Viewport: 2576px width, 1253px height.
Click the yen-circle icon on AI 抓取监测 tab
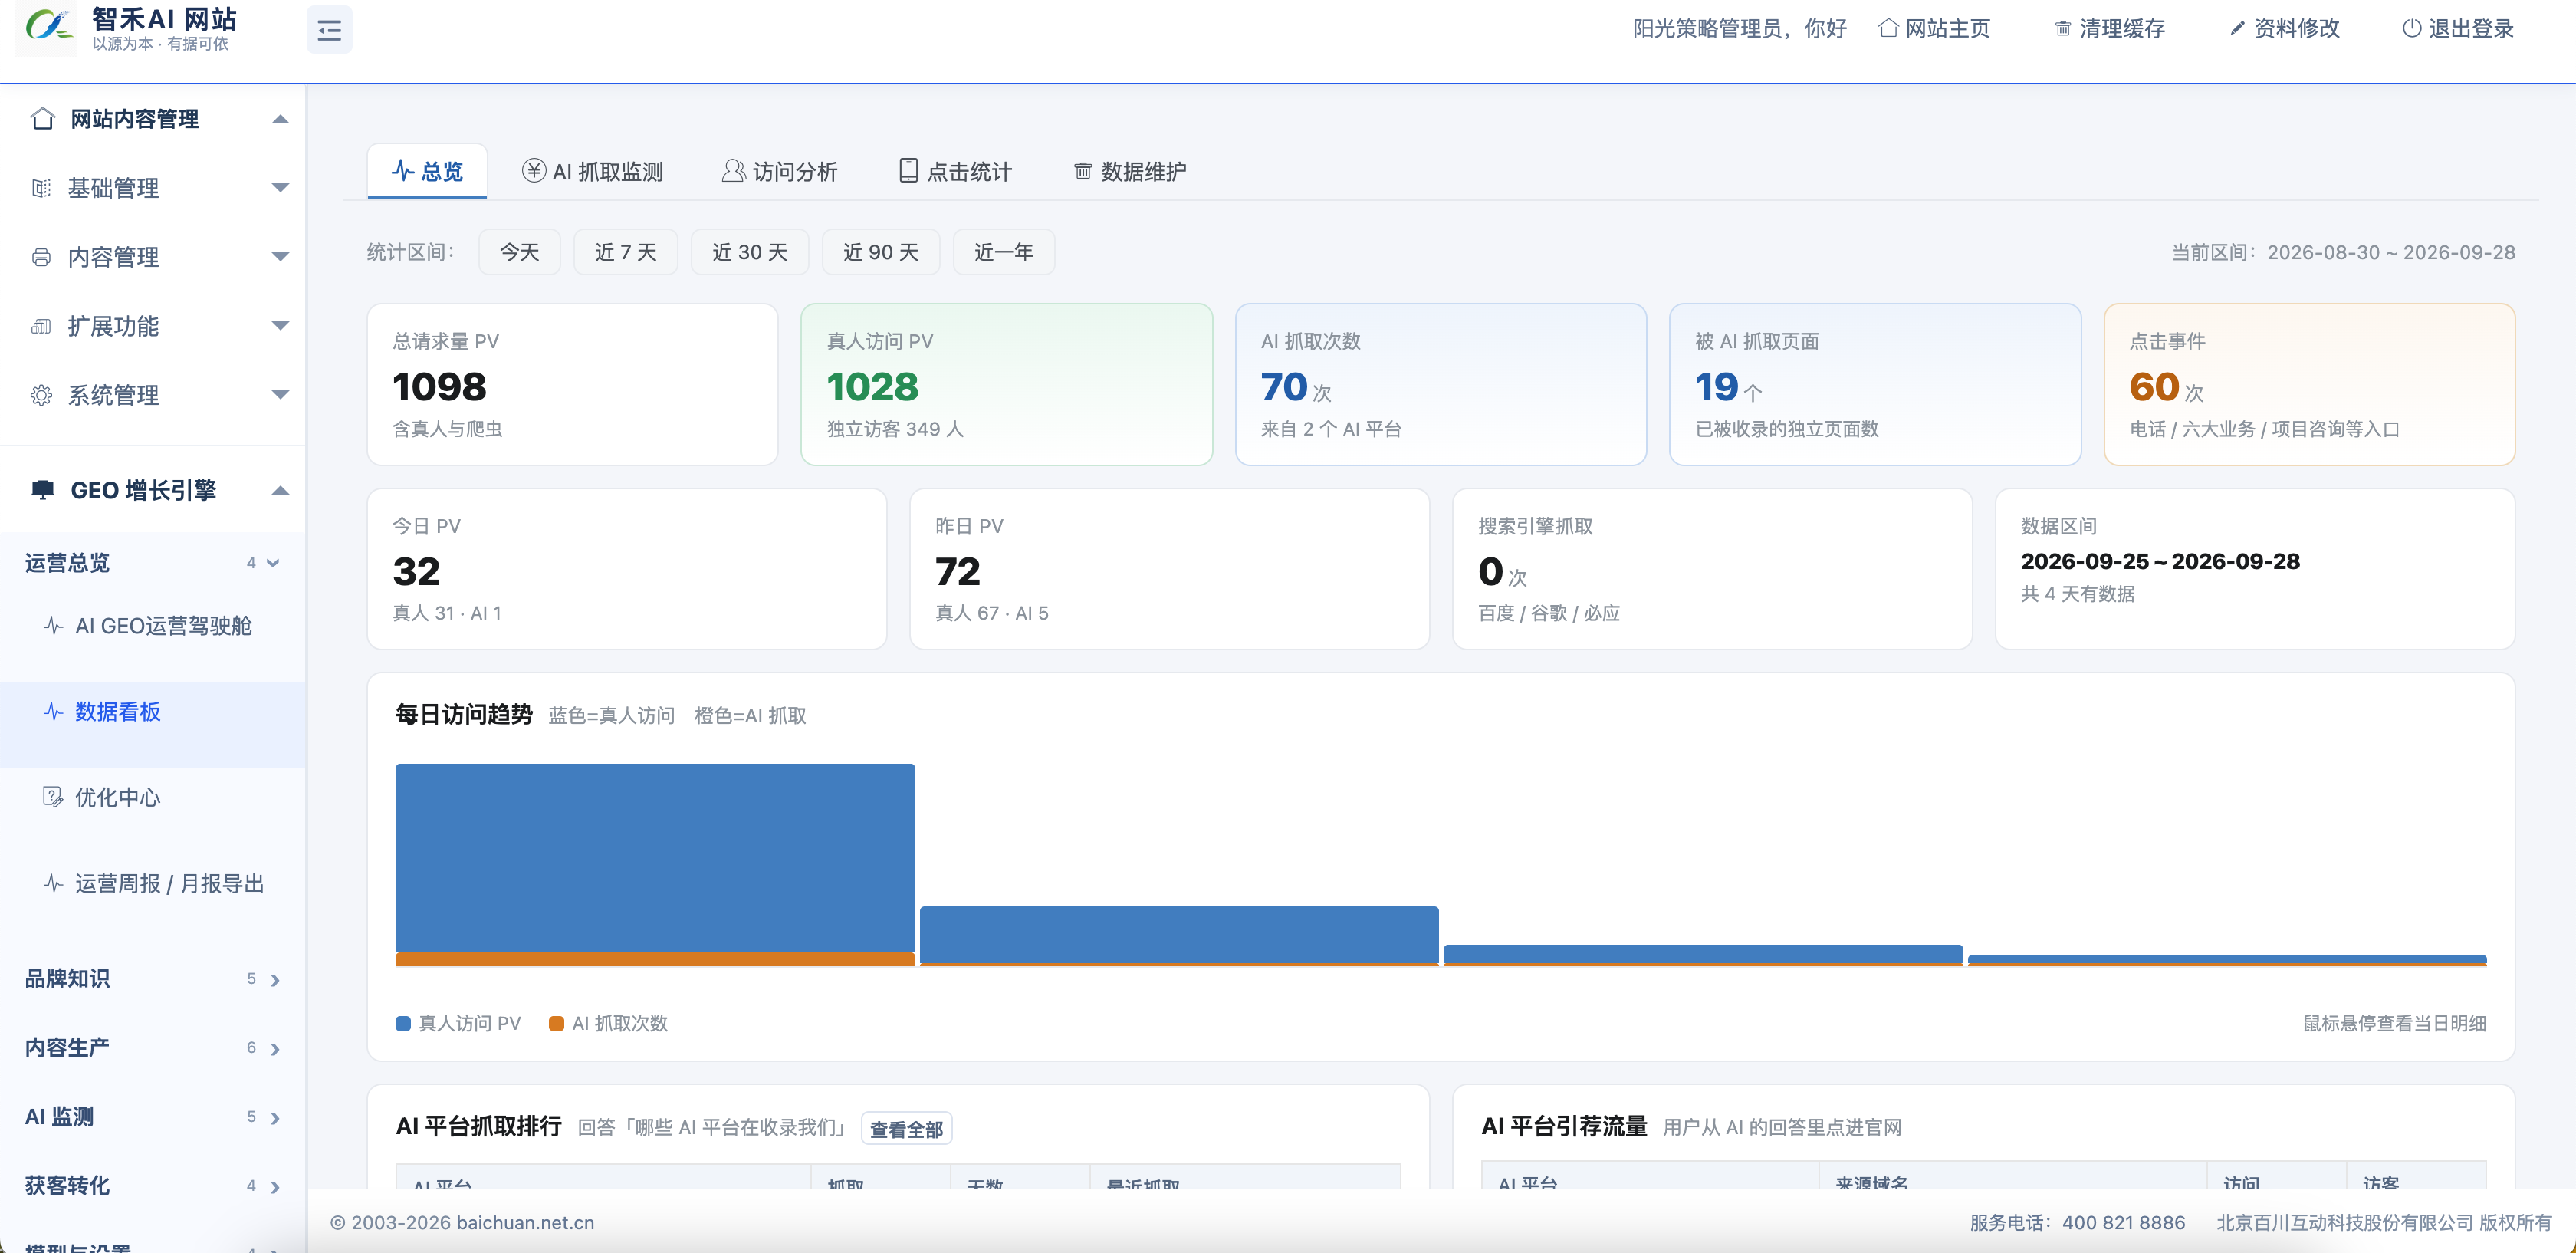[x=534, y=171]
